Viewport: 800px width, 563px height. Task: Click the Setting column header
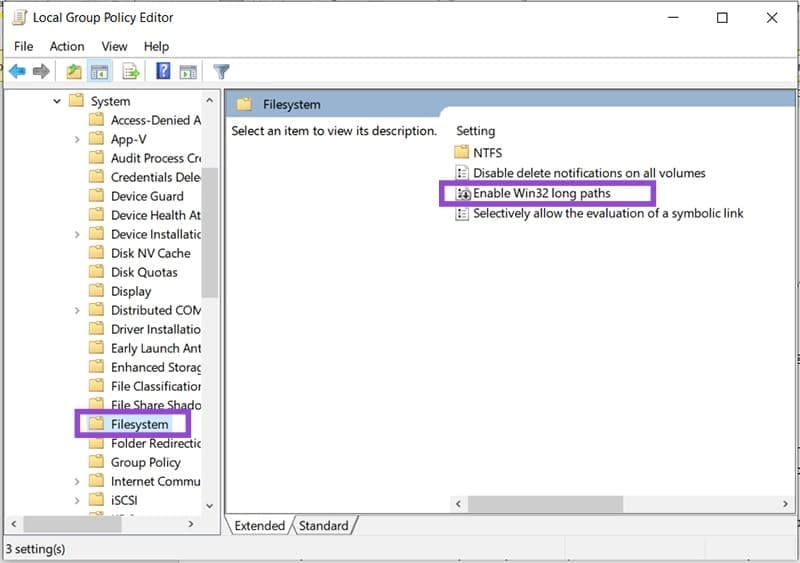(476, 131)
